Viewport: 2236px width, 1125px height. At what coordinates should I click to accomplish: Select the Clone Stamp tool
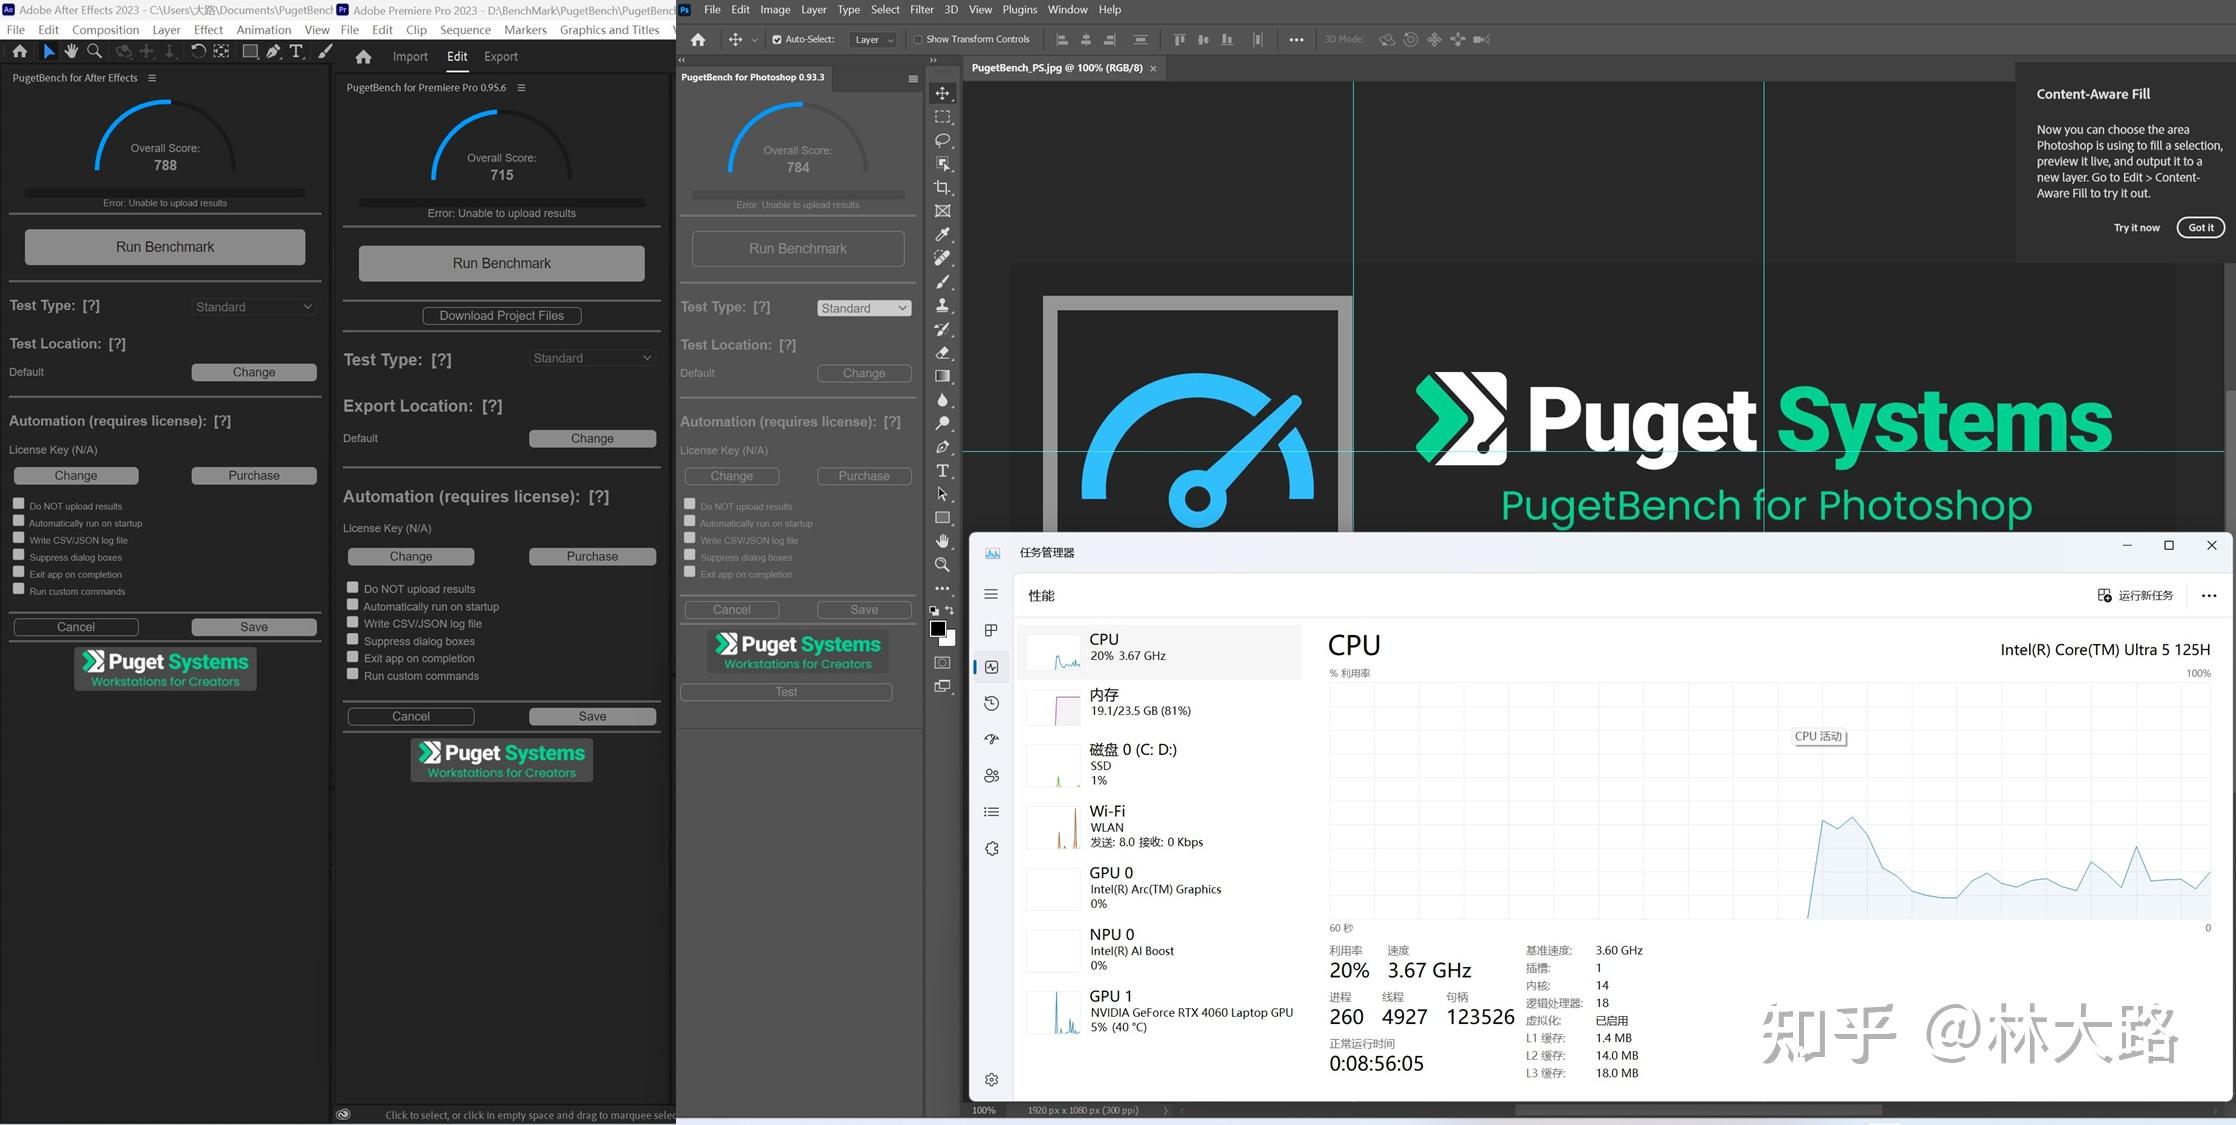[x=942, y=305]
